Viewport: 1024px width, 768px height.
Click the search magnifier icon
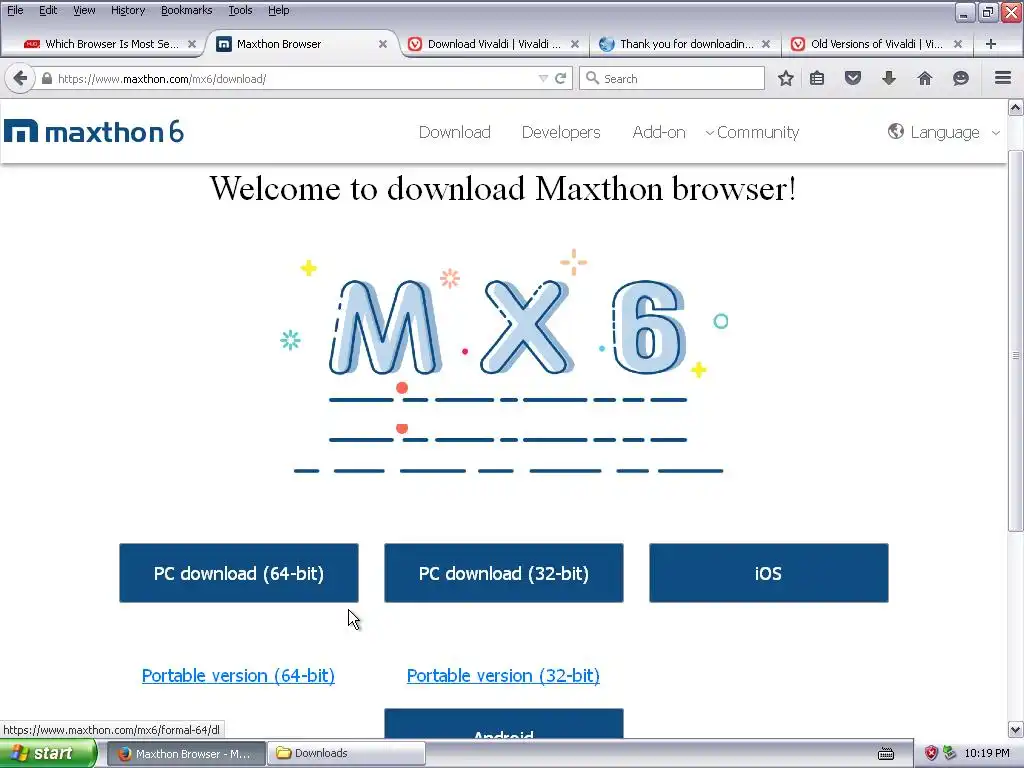pyautogui.click(x=592, y=78)
